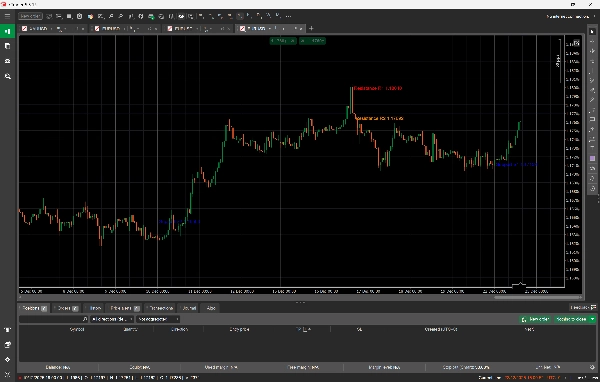Open the Feedback link
This screenshot has width=600, height=382.
coord(583,307)
